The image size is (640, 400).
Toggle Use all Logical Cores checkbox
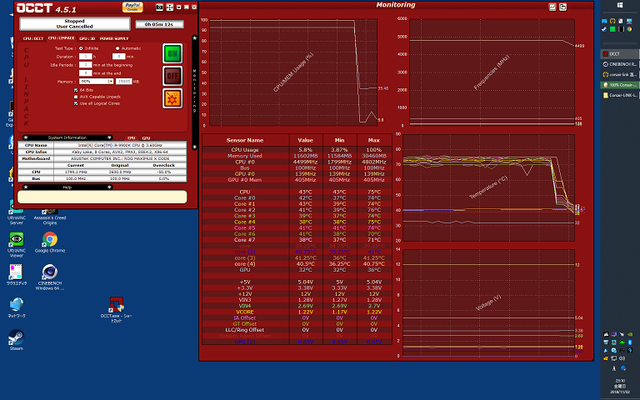pyautogui.click(x=76, y=104)
